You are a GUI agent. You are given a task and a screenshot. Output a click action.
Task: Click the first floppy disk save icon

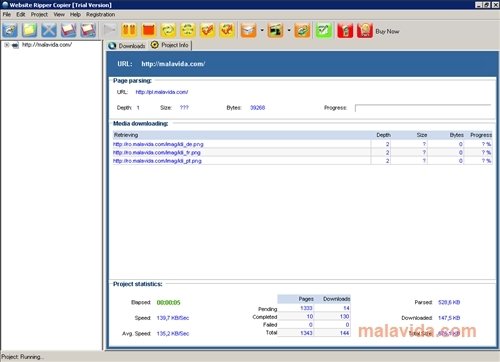click(69, 30)
